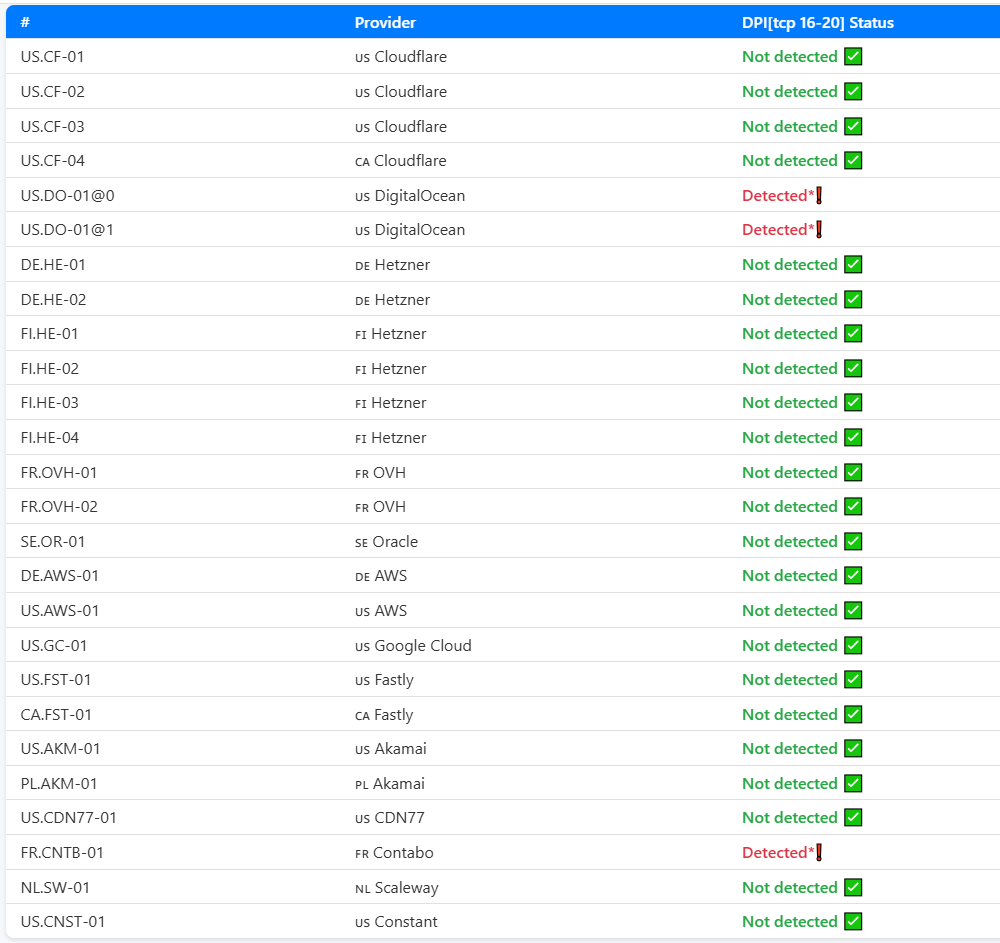Click the 'Provider' column header

click(x=385, y=22)
